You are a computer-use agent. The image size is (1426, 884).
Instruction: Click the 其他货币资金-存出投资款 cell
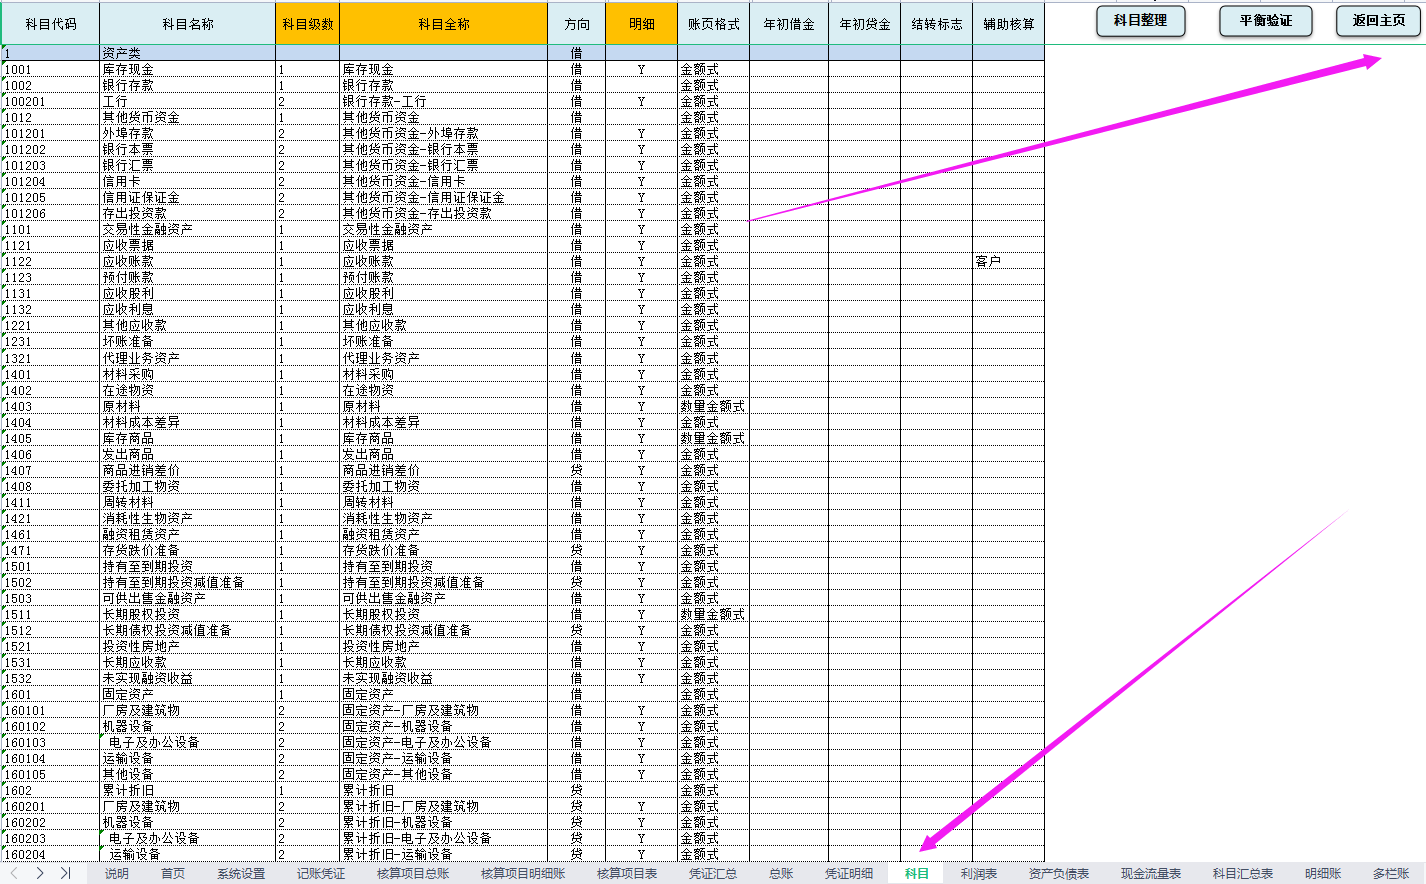[444, 214]
